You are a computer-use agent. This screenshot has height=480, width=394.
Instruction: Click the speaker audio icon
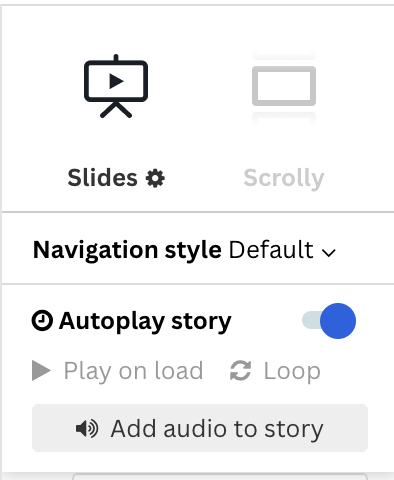coord(87,429)
